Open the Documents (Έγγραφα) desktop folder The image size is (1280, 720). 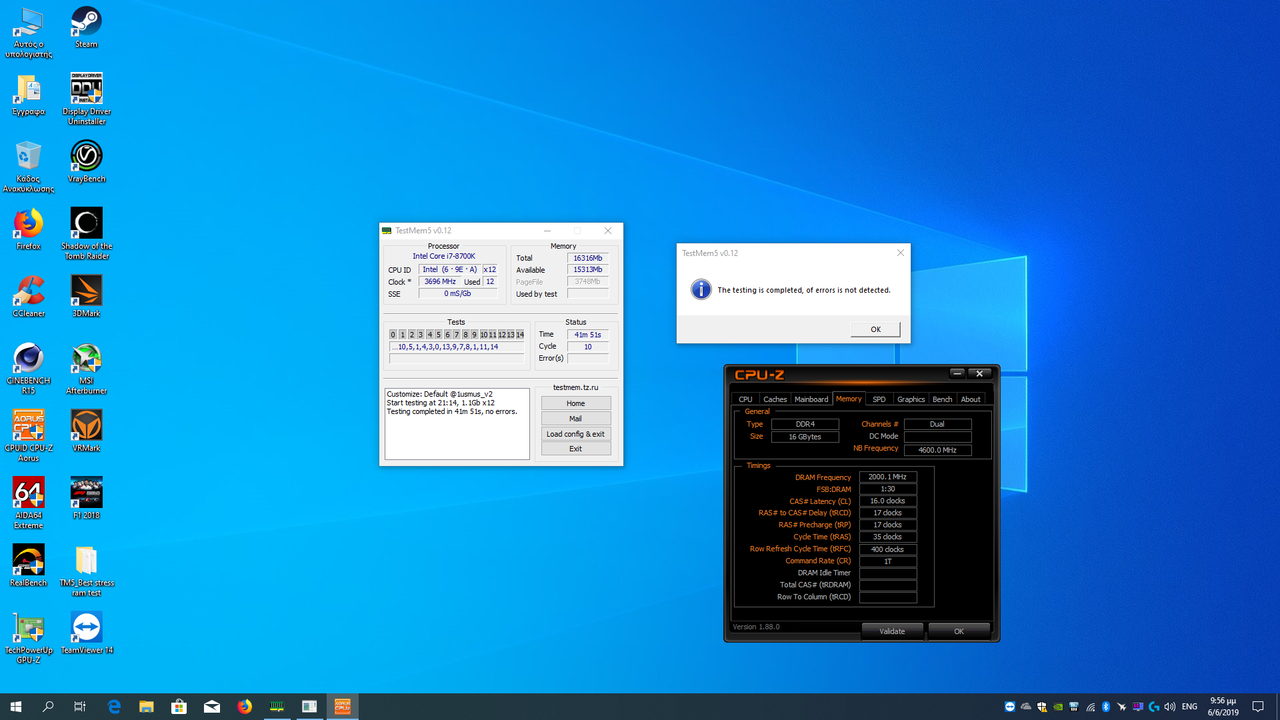28,94
